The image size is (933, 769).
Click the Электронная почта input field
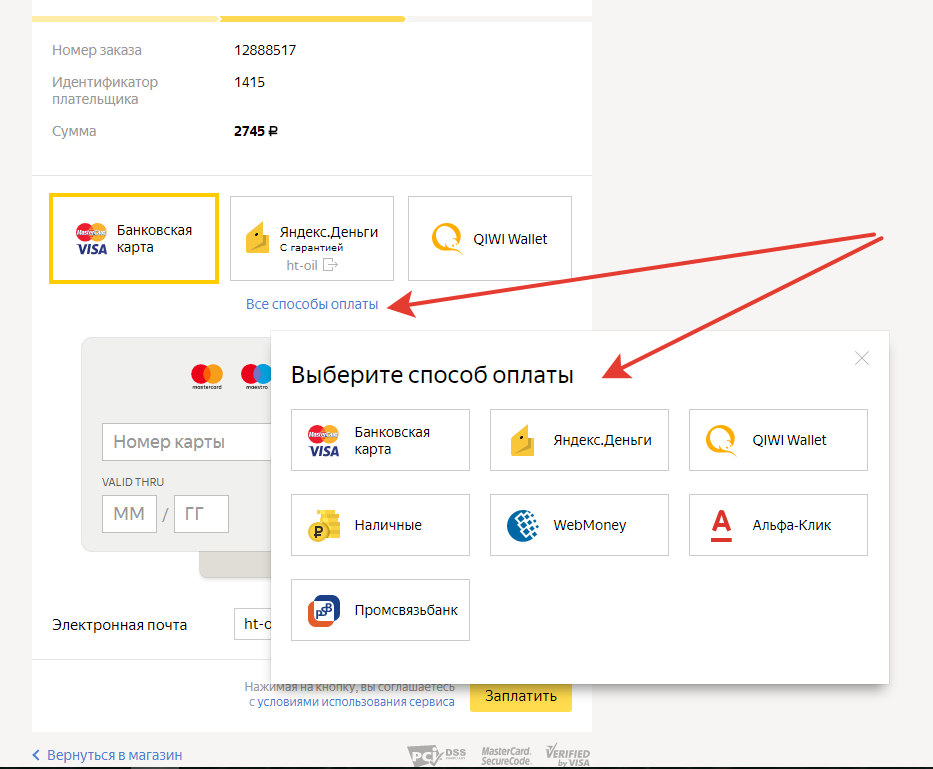[253, 624]
